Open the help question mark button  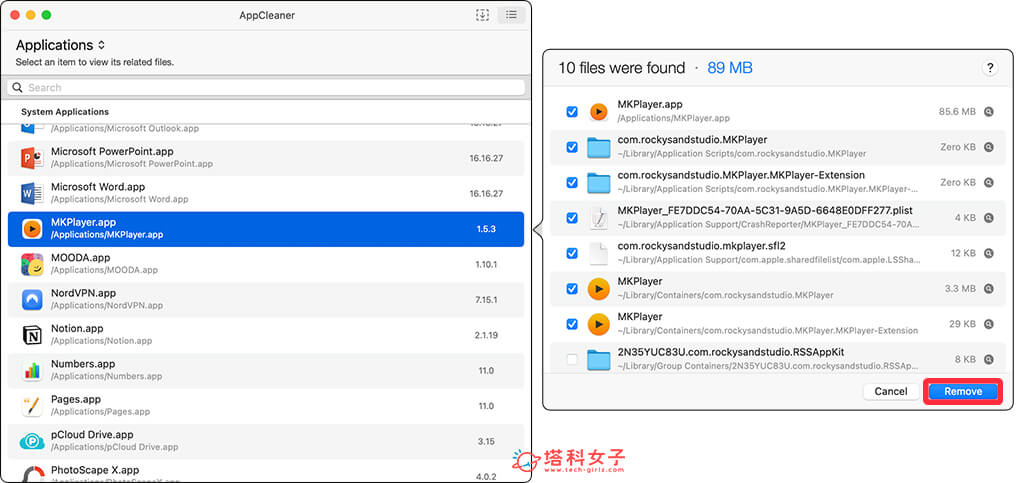click(990, 68)
